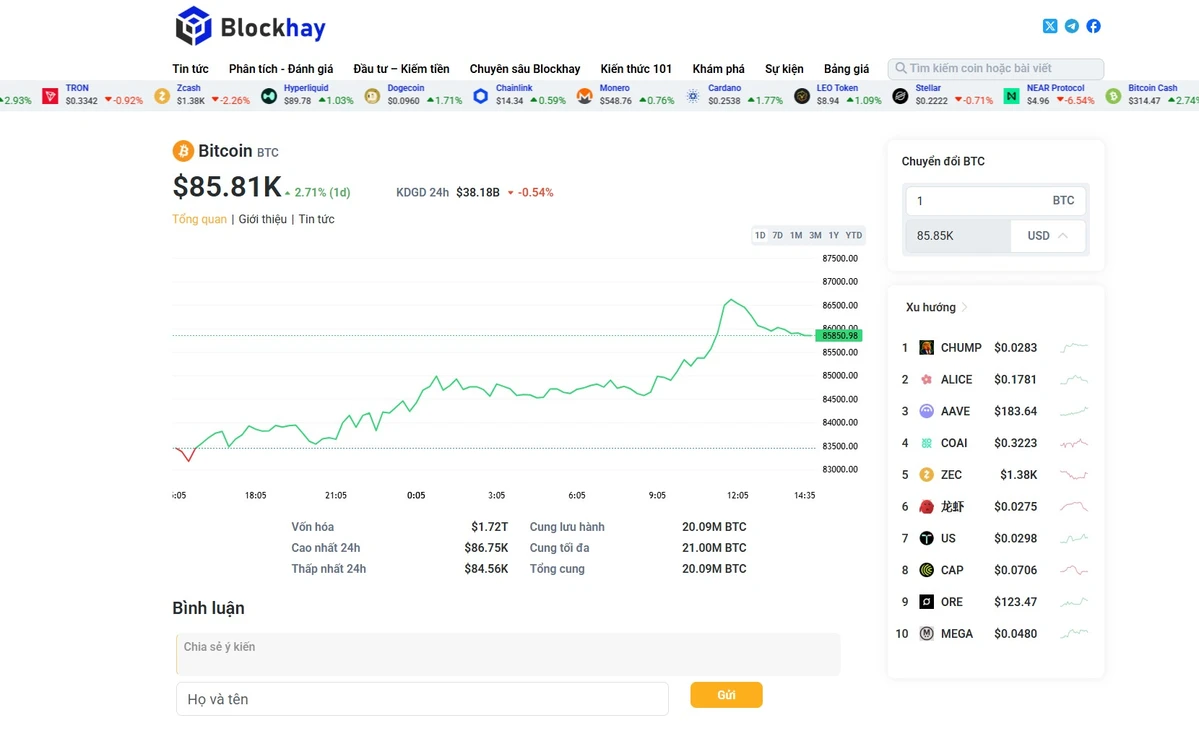Open the Kiến thức 101 menu

click(636, 69)
